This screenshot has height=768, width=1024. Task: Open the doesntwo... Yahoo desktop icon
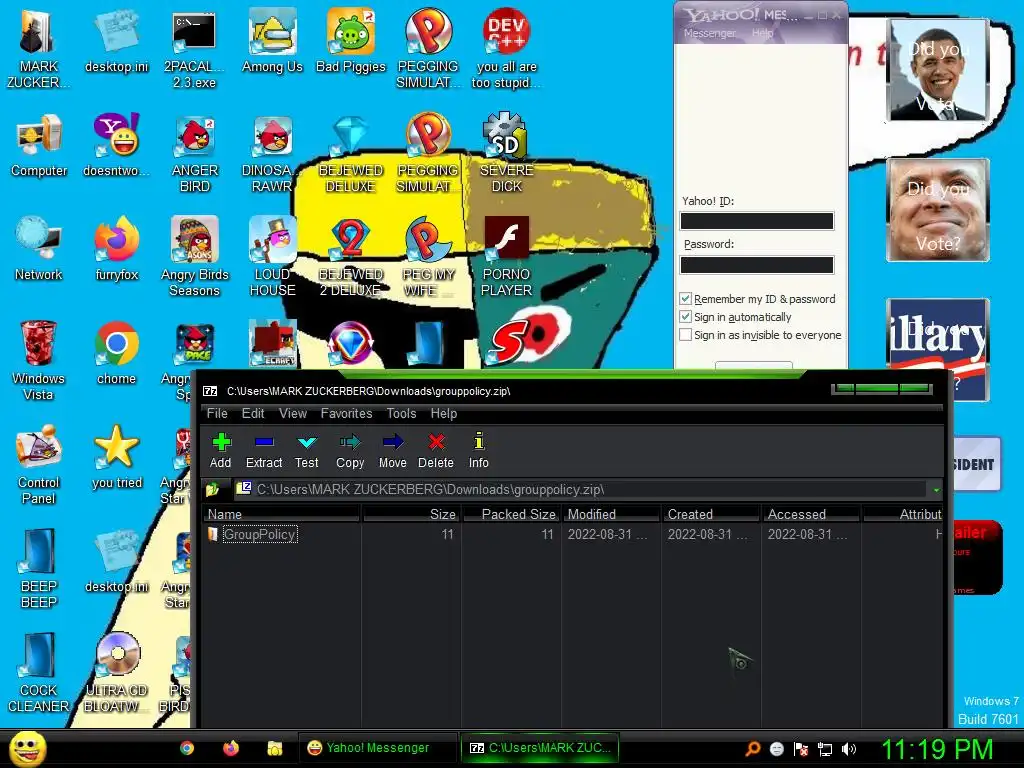click(116, 147)
